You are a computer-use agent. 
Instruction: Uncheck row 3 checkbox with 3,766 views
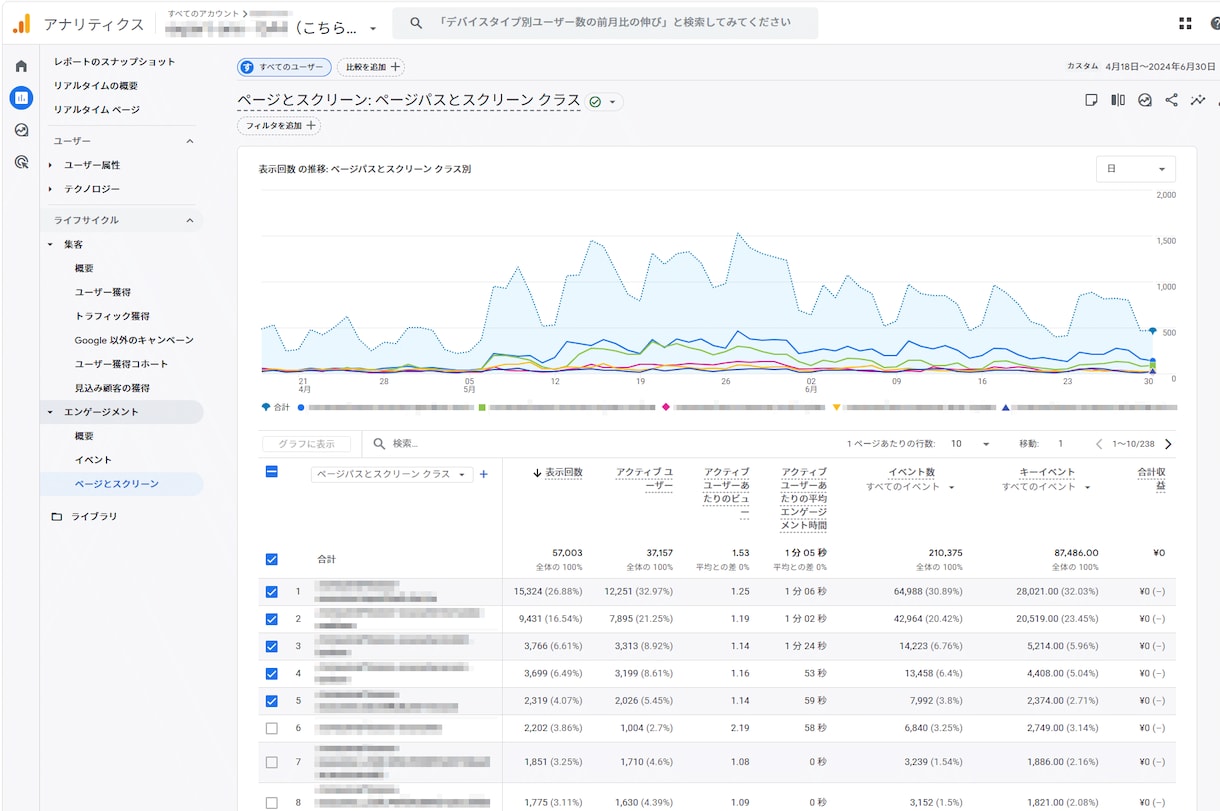click(x=271, y=646)
